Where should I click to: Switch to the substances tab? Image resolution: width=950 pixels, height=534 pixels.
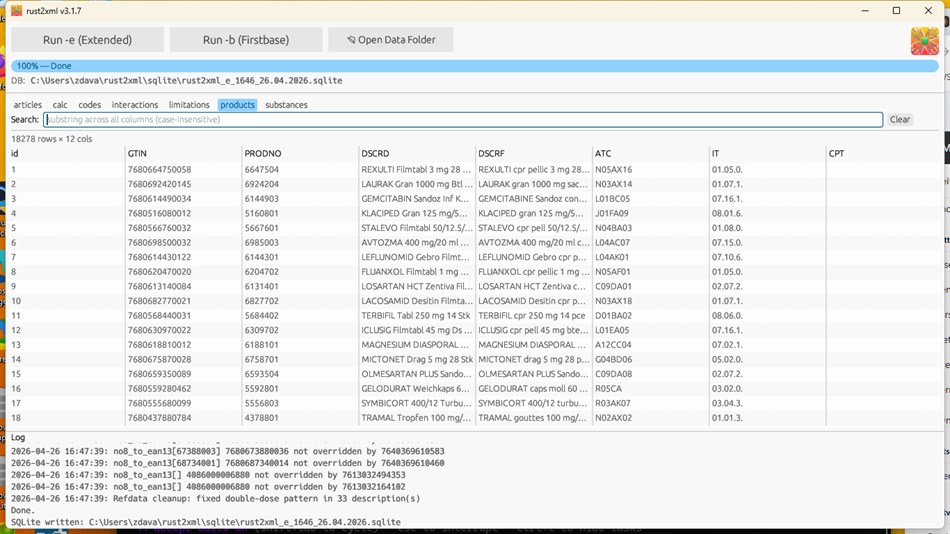[287, 105]
